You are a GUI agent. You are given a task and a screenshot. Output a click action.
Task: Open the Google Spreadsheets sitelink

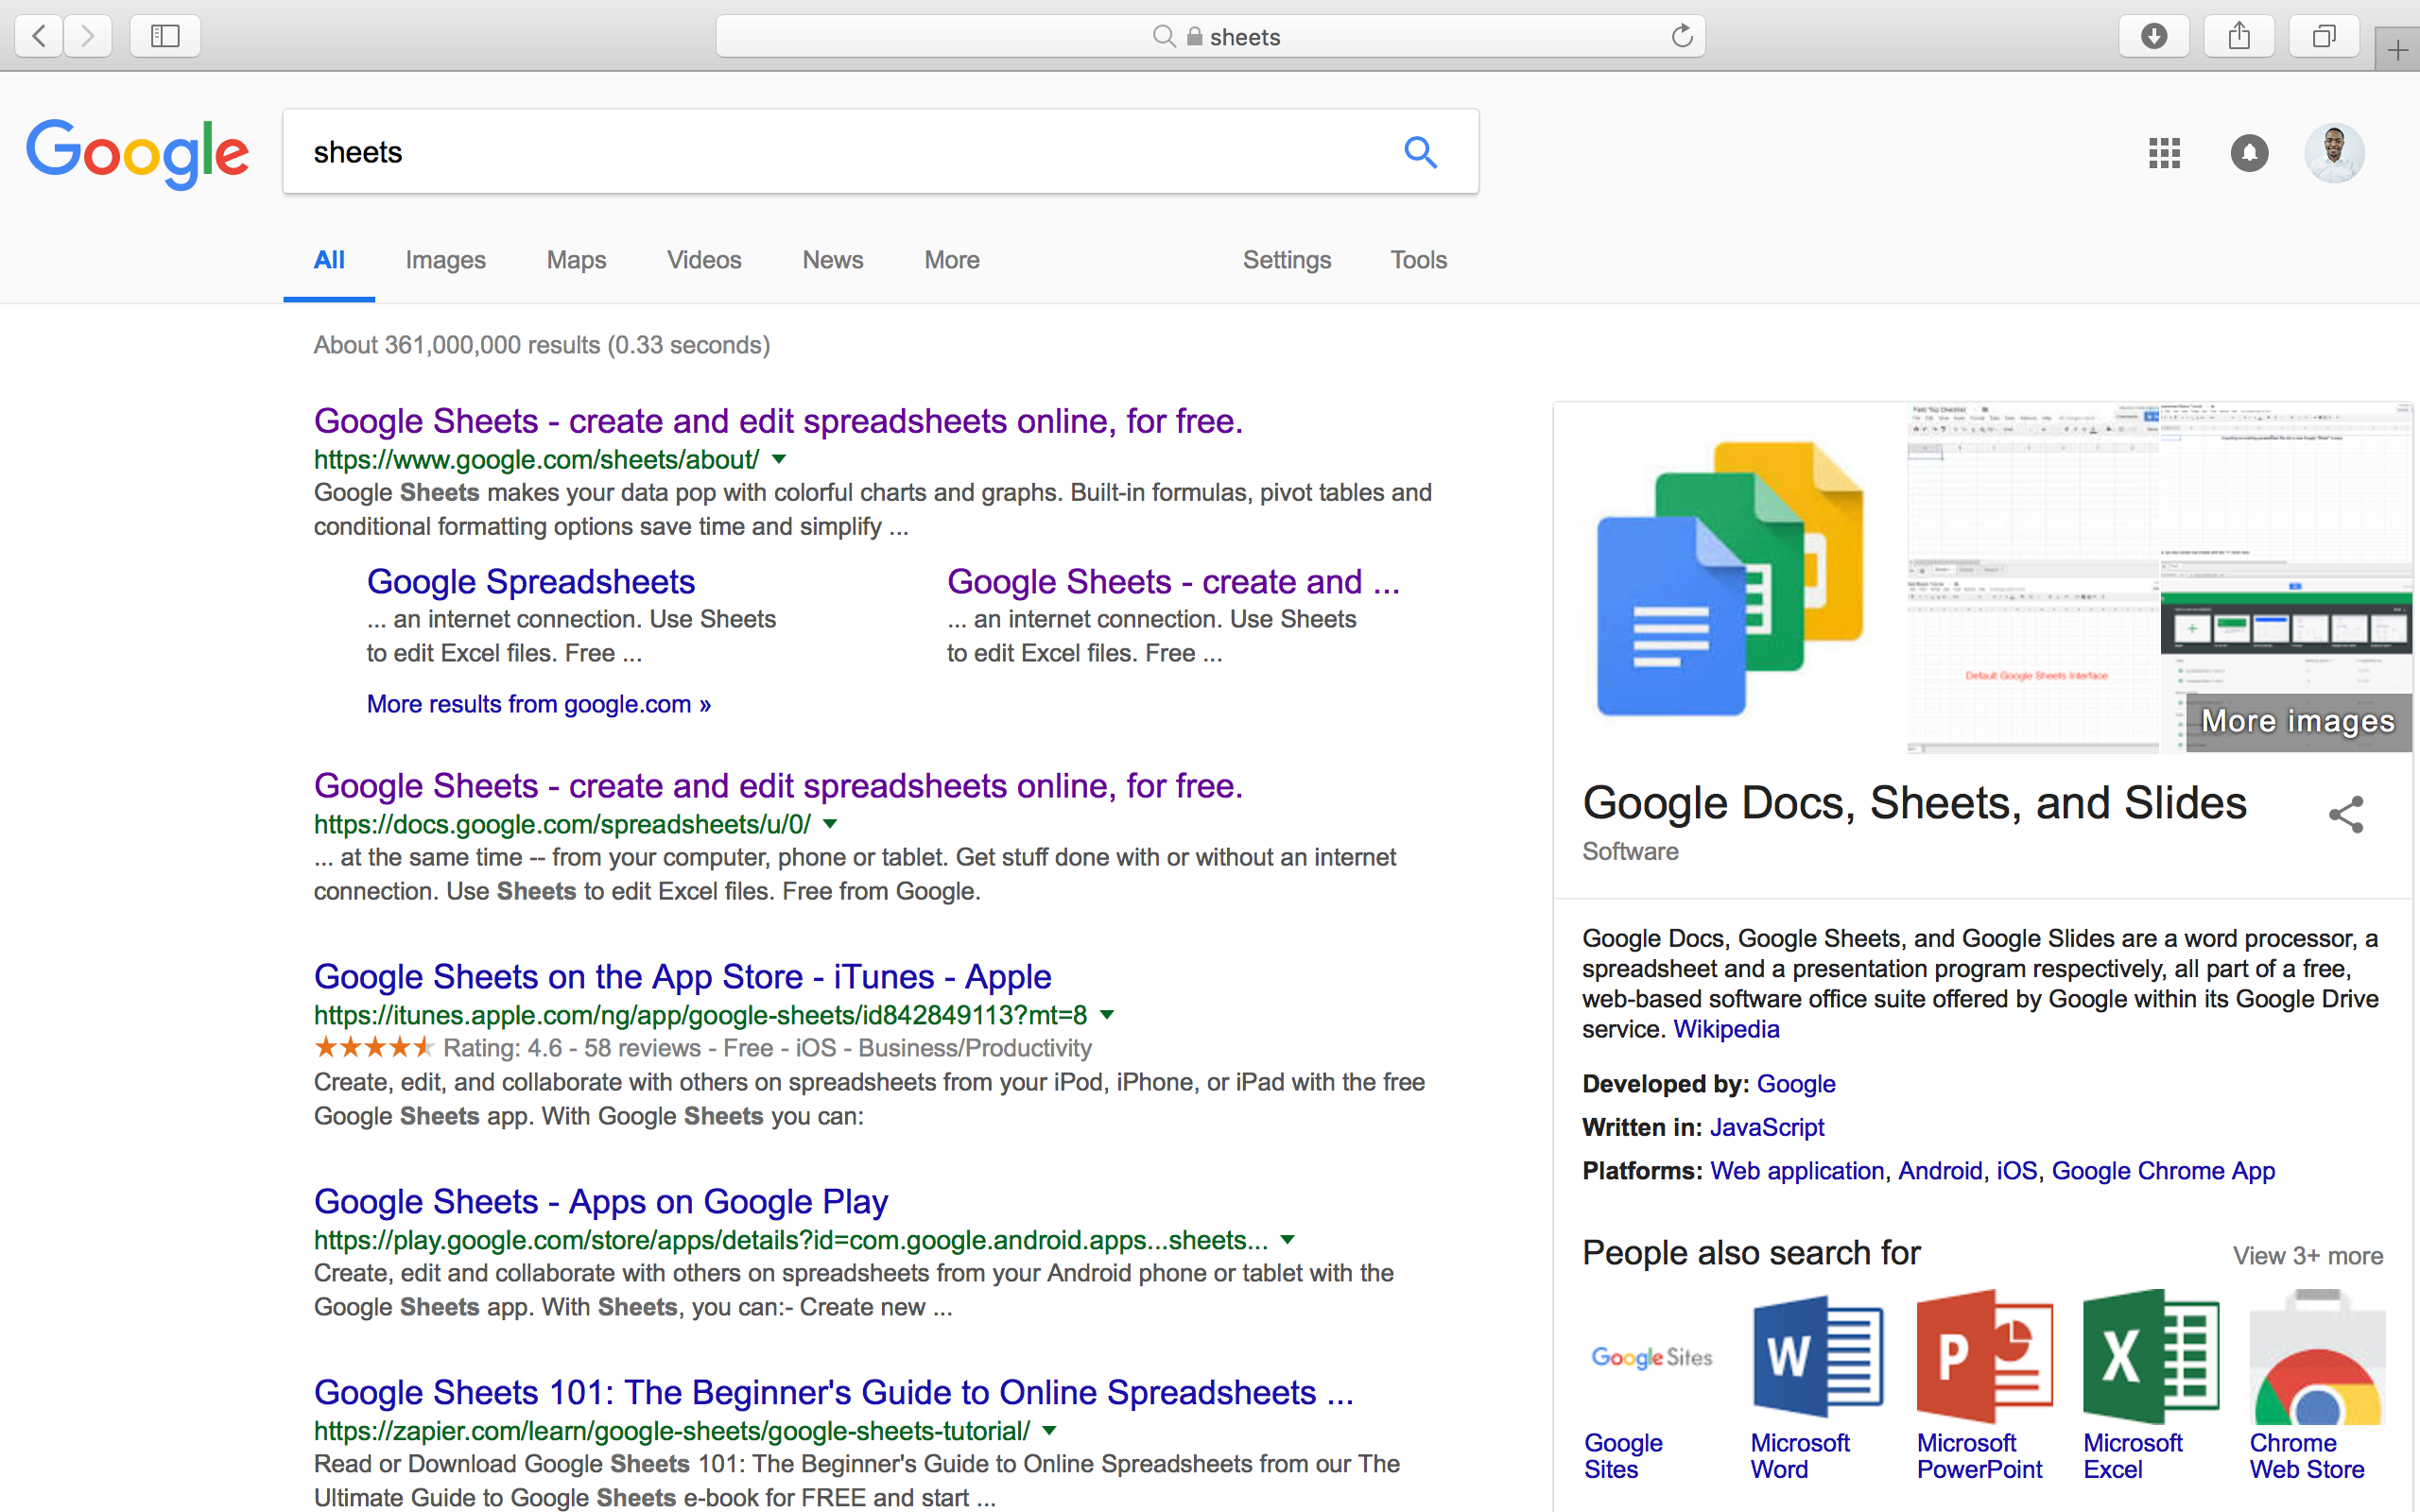[530, 582]
